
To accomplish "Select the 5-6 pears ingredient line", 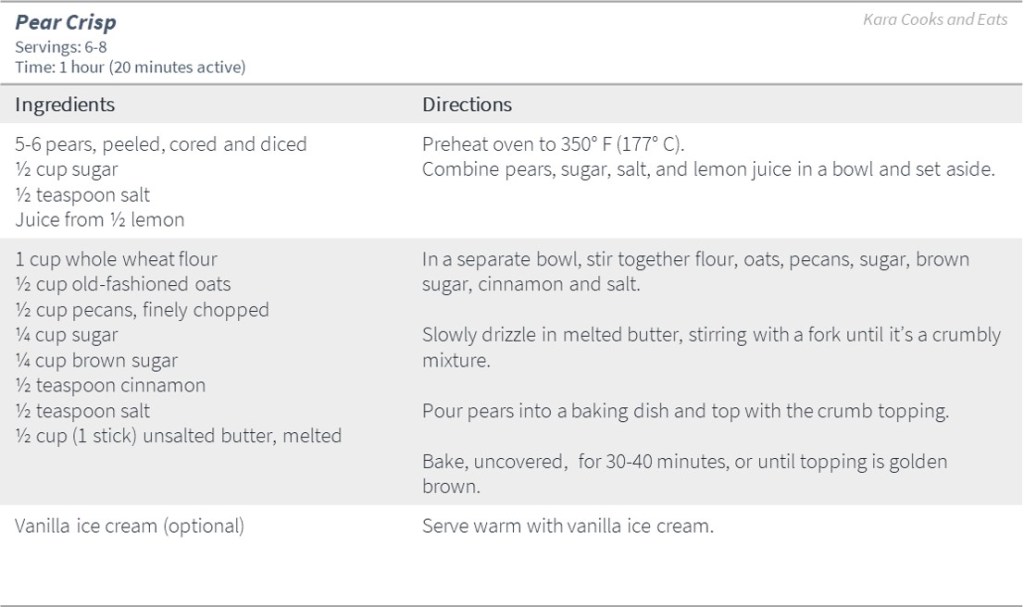I will pos(161,144).
